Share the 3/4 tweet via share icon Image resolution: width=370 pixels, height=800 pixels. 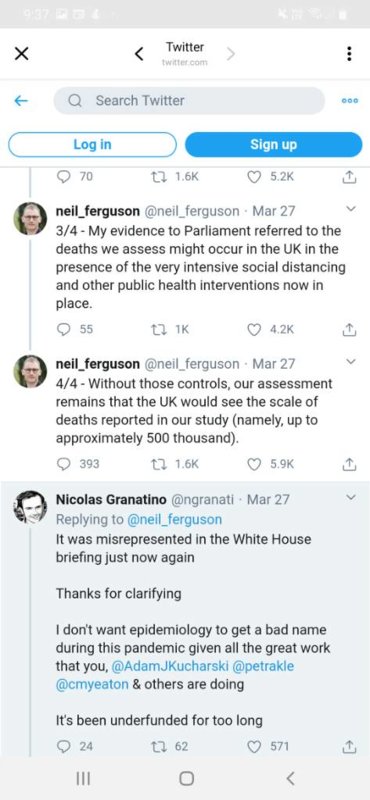pyautogui.click(x=348, y=330)
